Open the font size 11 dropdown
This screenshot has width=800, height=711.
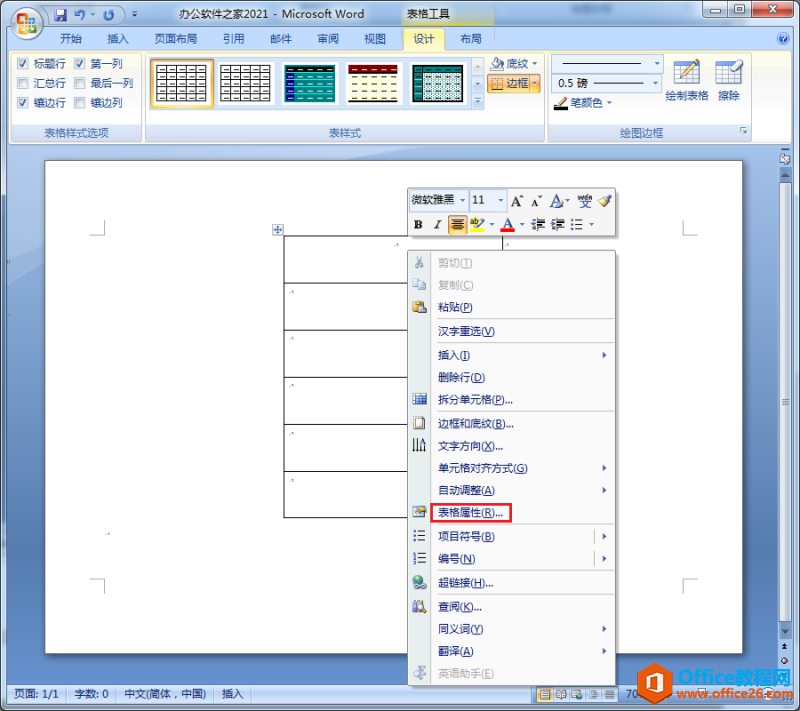coord(501,200)
